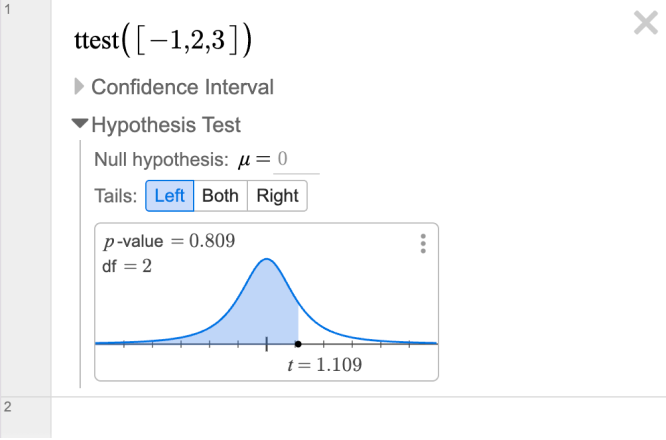Click the Confidence Interval heading text
This screenshot has height=440, width=666.
coord(183,87)
